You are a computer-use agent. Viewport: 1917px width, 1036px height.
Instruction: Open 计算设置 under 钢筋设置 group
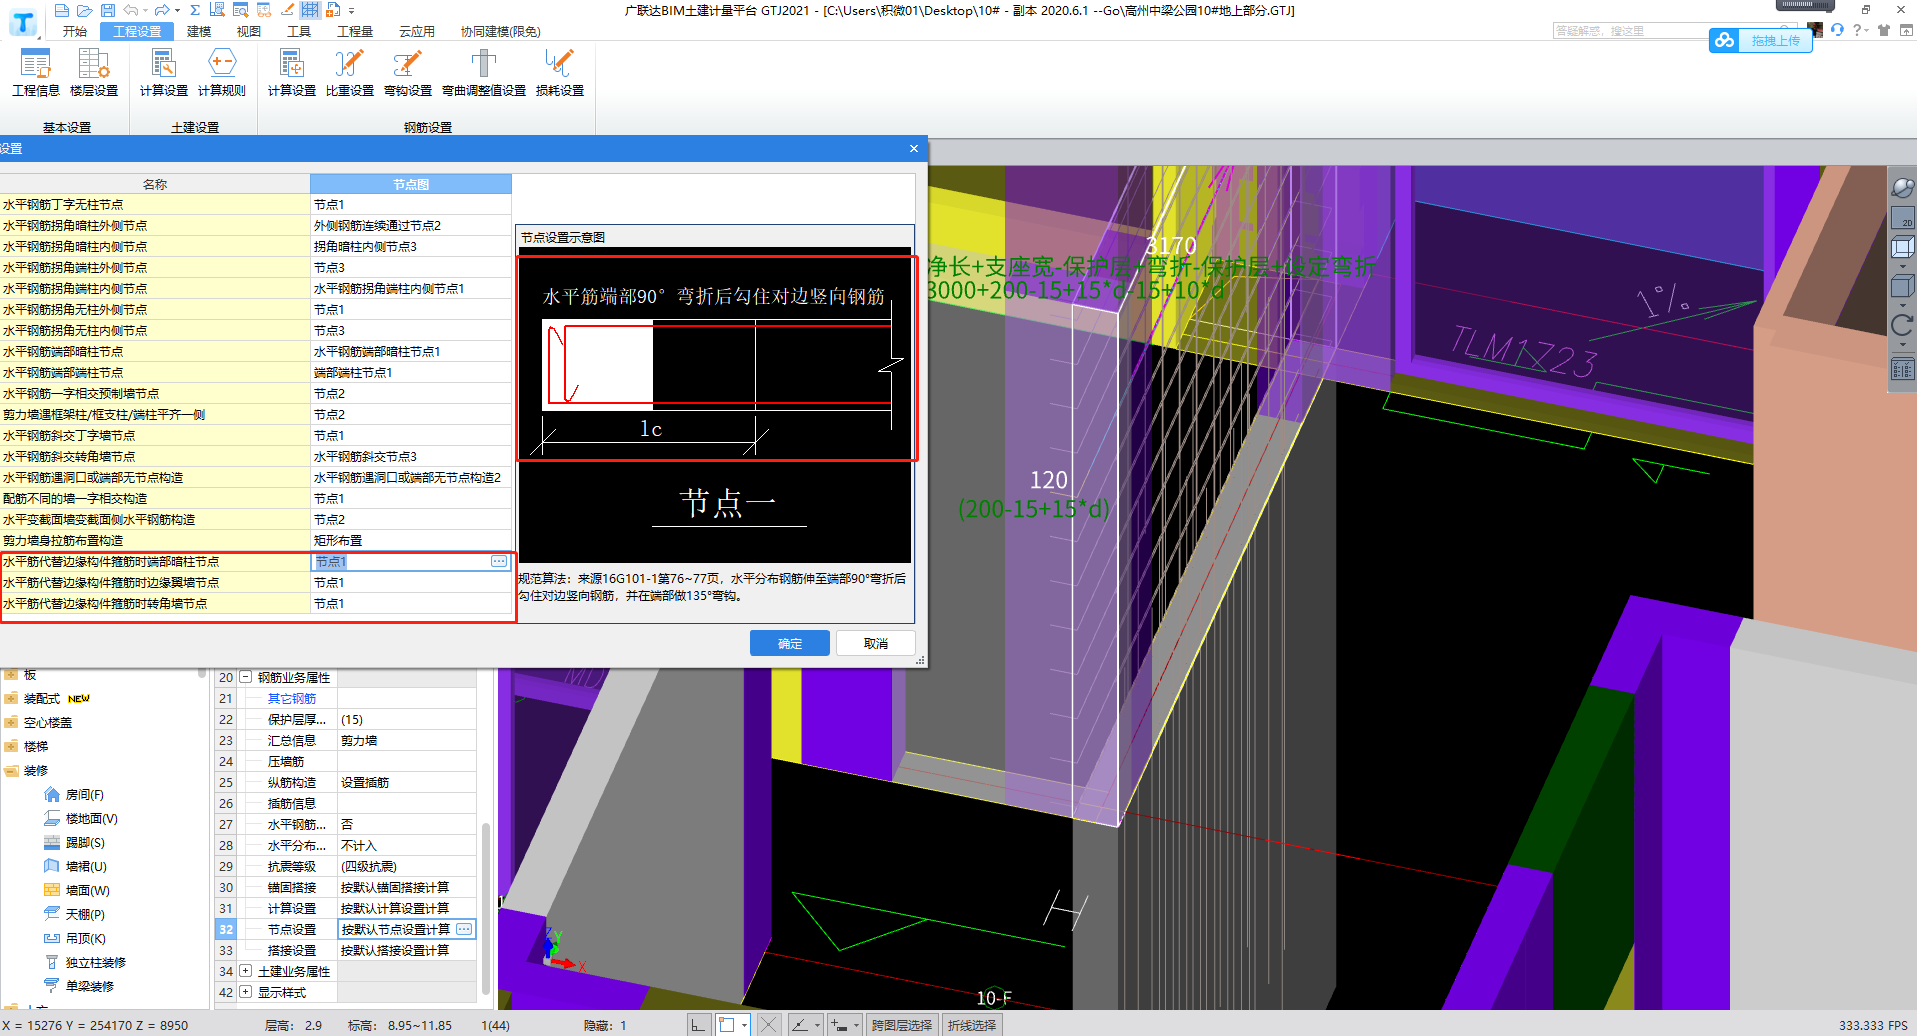point(292,72)
